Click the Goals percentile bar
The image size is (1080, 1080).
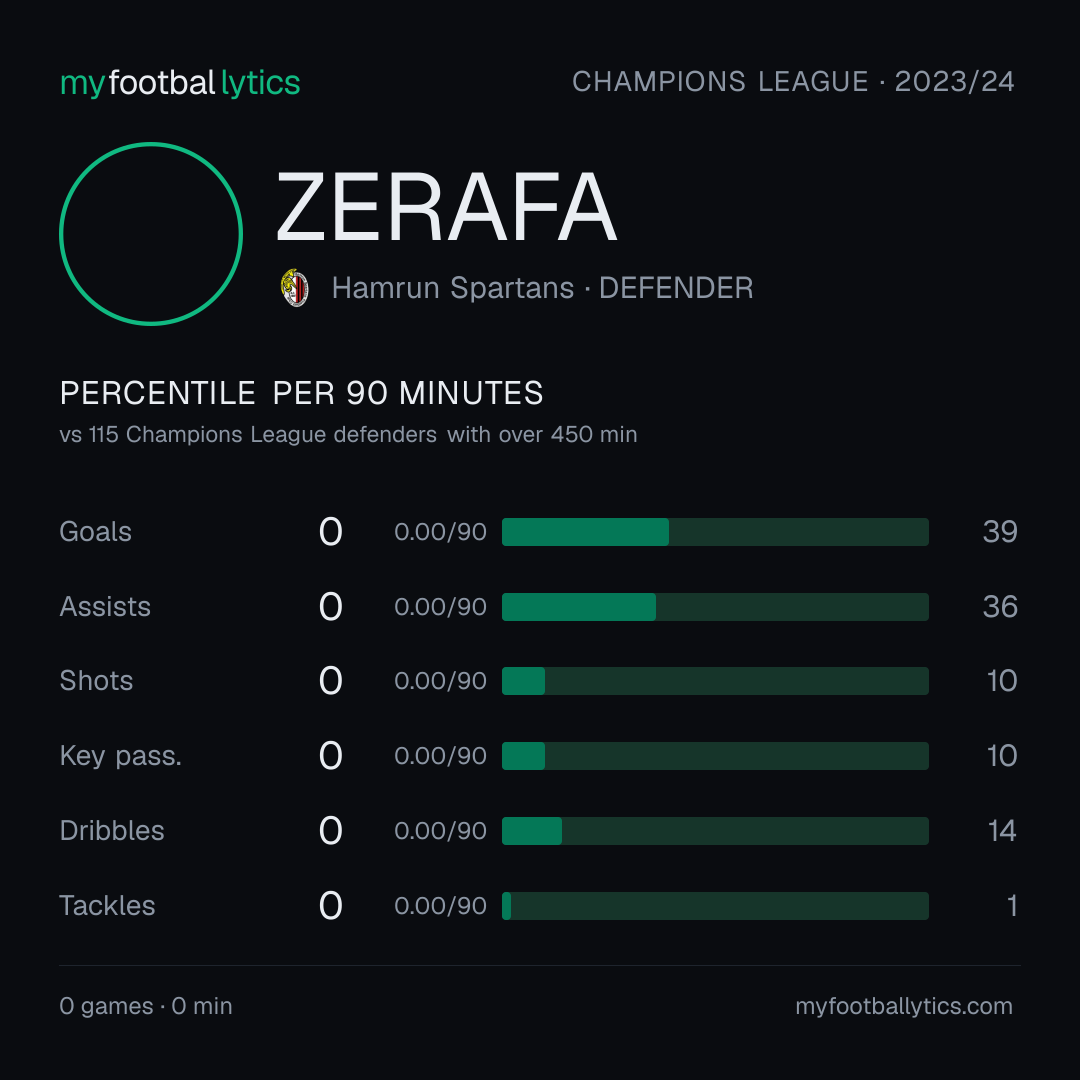(x=715, y=532)
